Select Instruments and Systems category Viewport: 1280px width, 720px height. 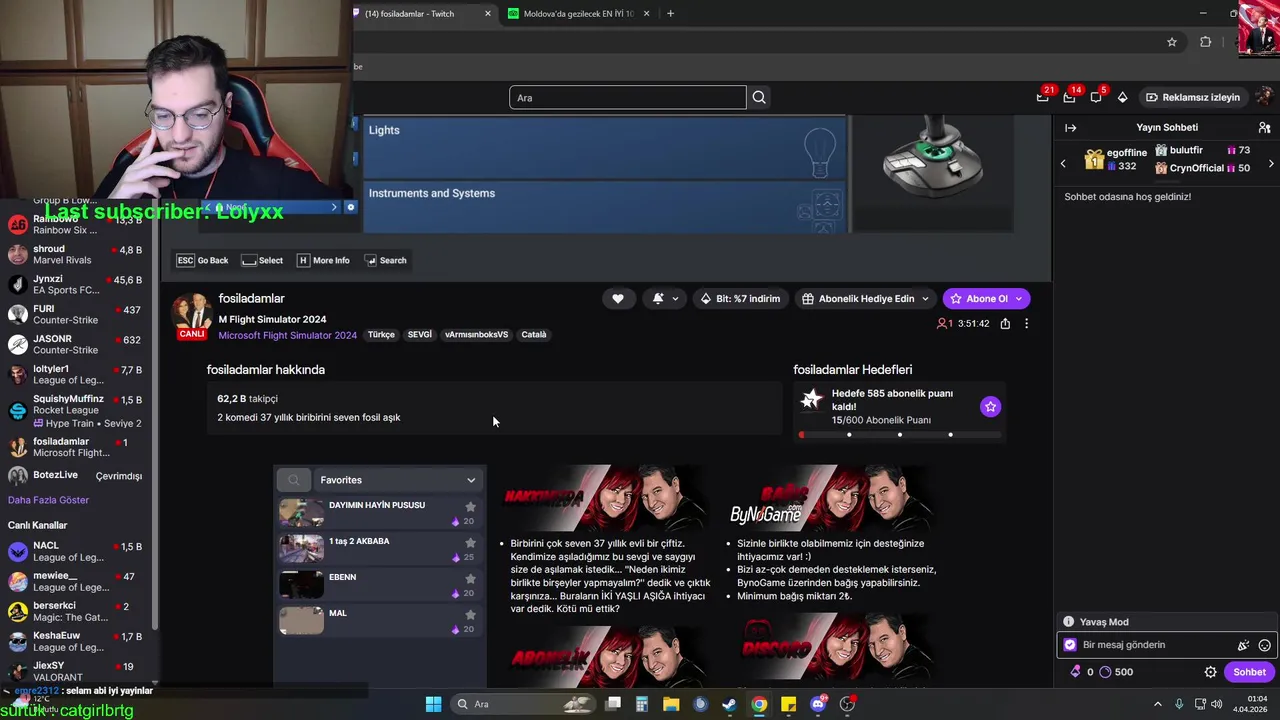coord(604,206)
